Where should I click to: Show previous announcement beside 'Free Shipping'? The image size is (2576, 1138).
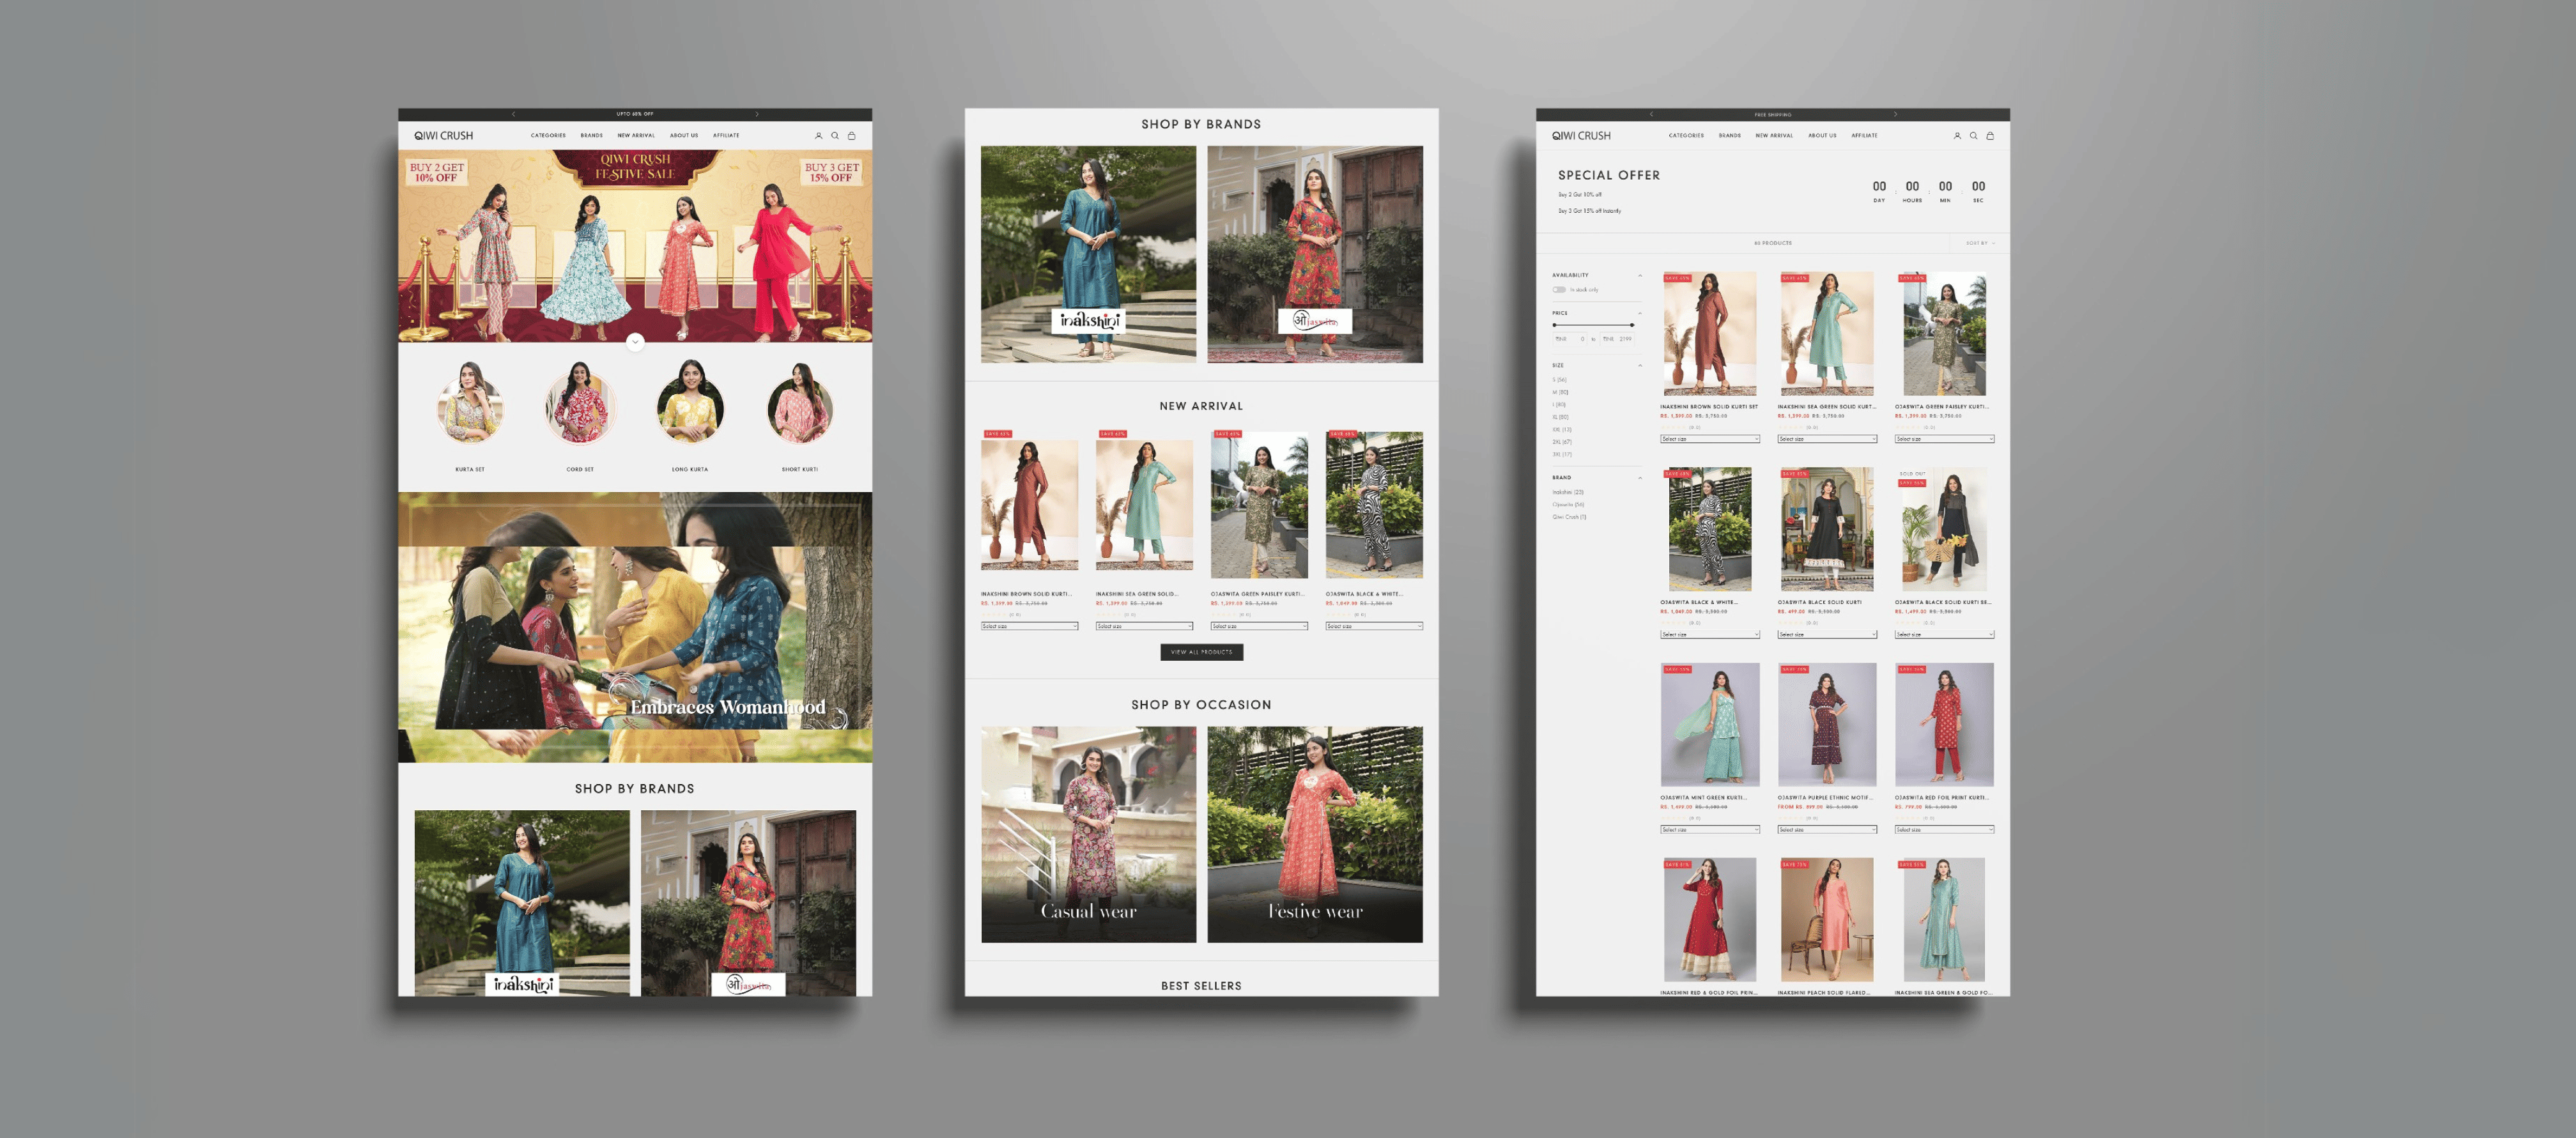click(1652, 114)
